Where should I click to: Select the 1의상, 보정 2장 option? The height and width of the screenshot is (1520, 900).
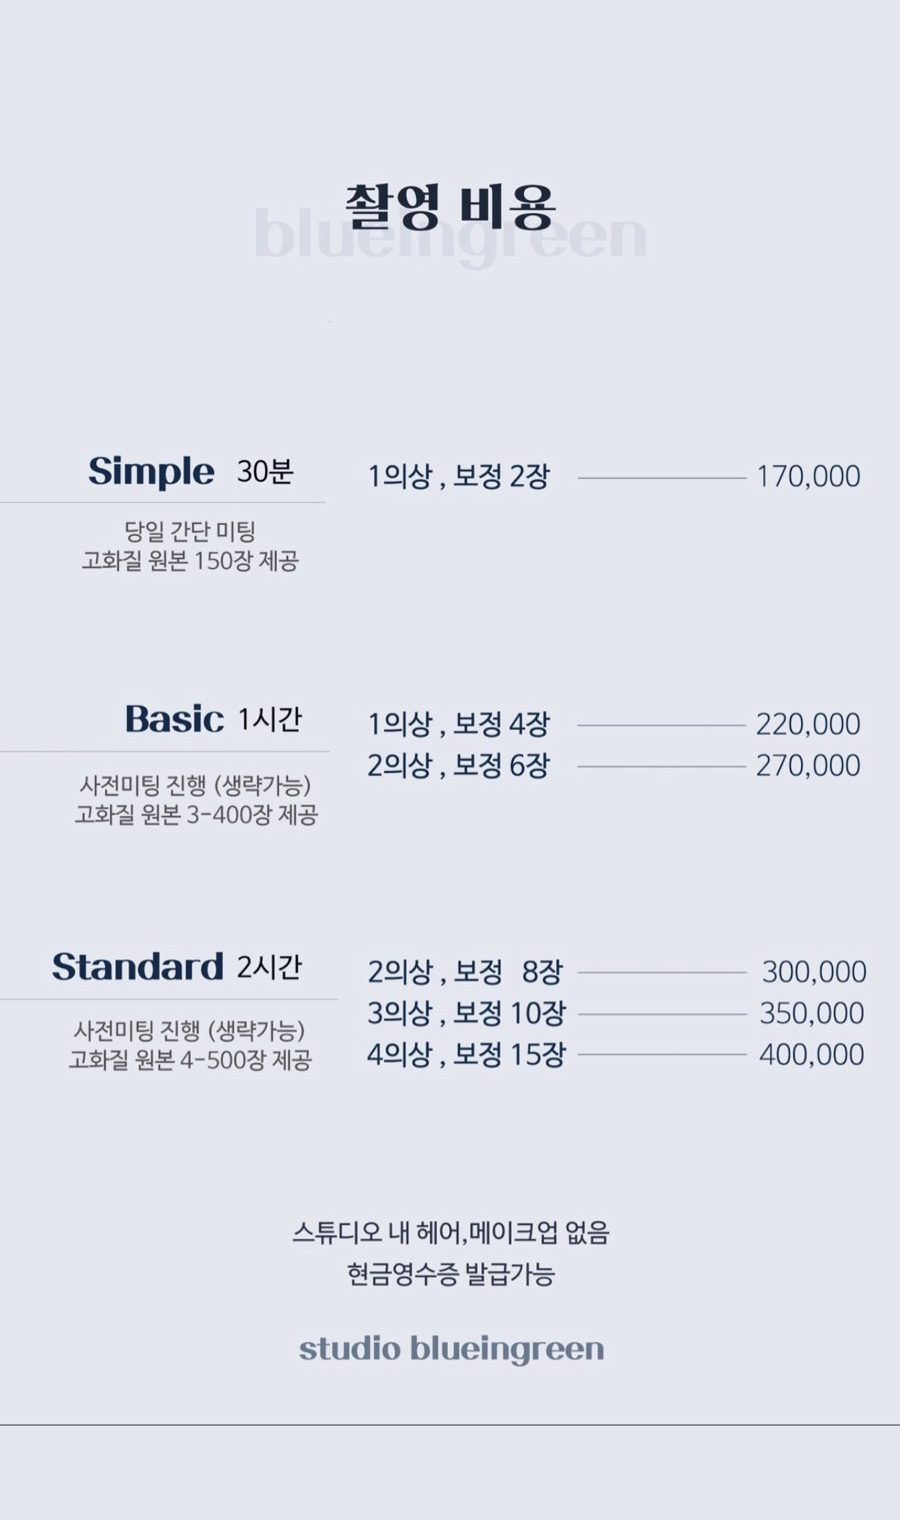[x=458, y=476]
